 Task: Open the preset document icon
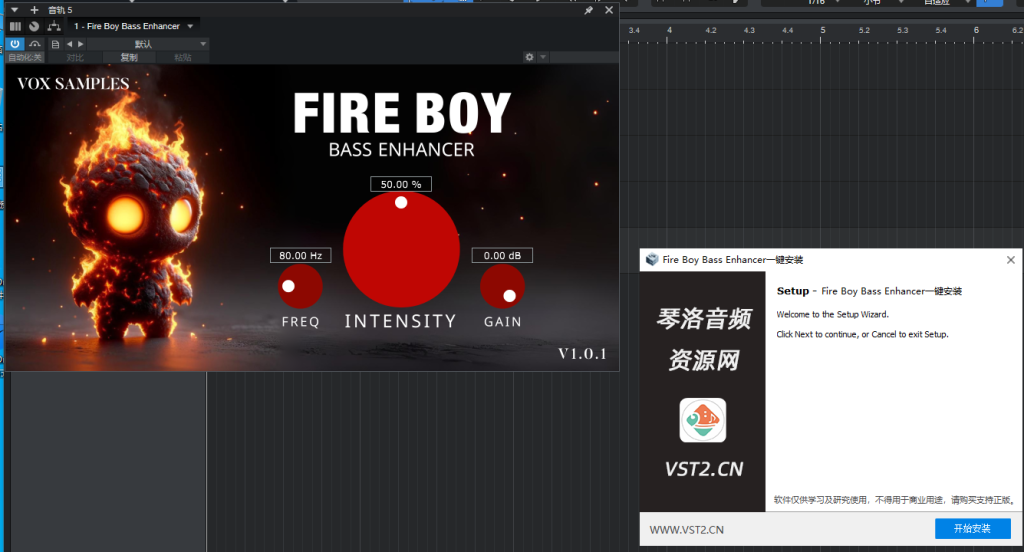56,44
